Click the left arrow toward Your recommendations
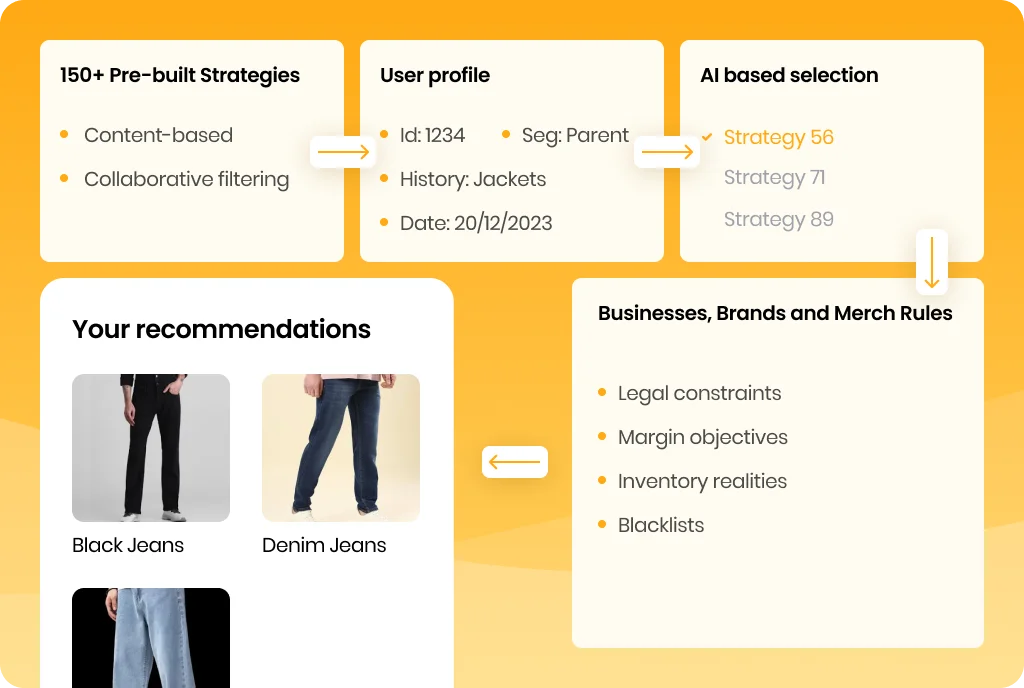Image resolution: width=1024 pixels, height=688 pixels. coord(515,462)
